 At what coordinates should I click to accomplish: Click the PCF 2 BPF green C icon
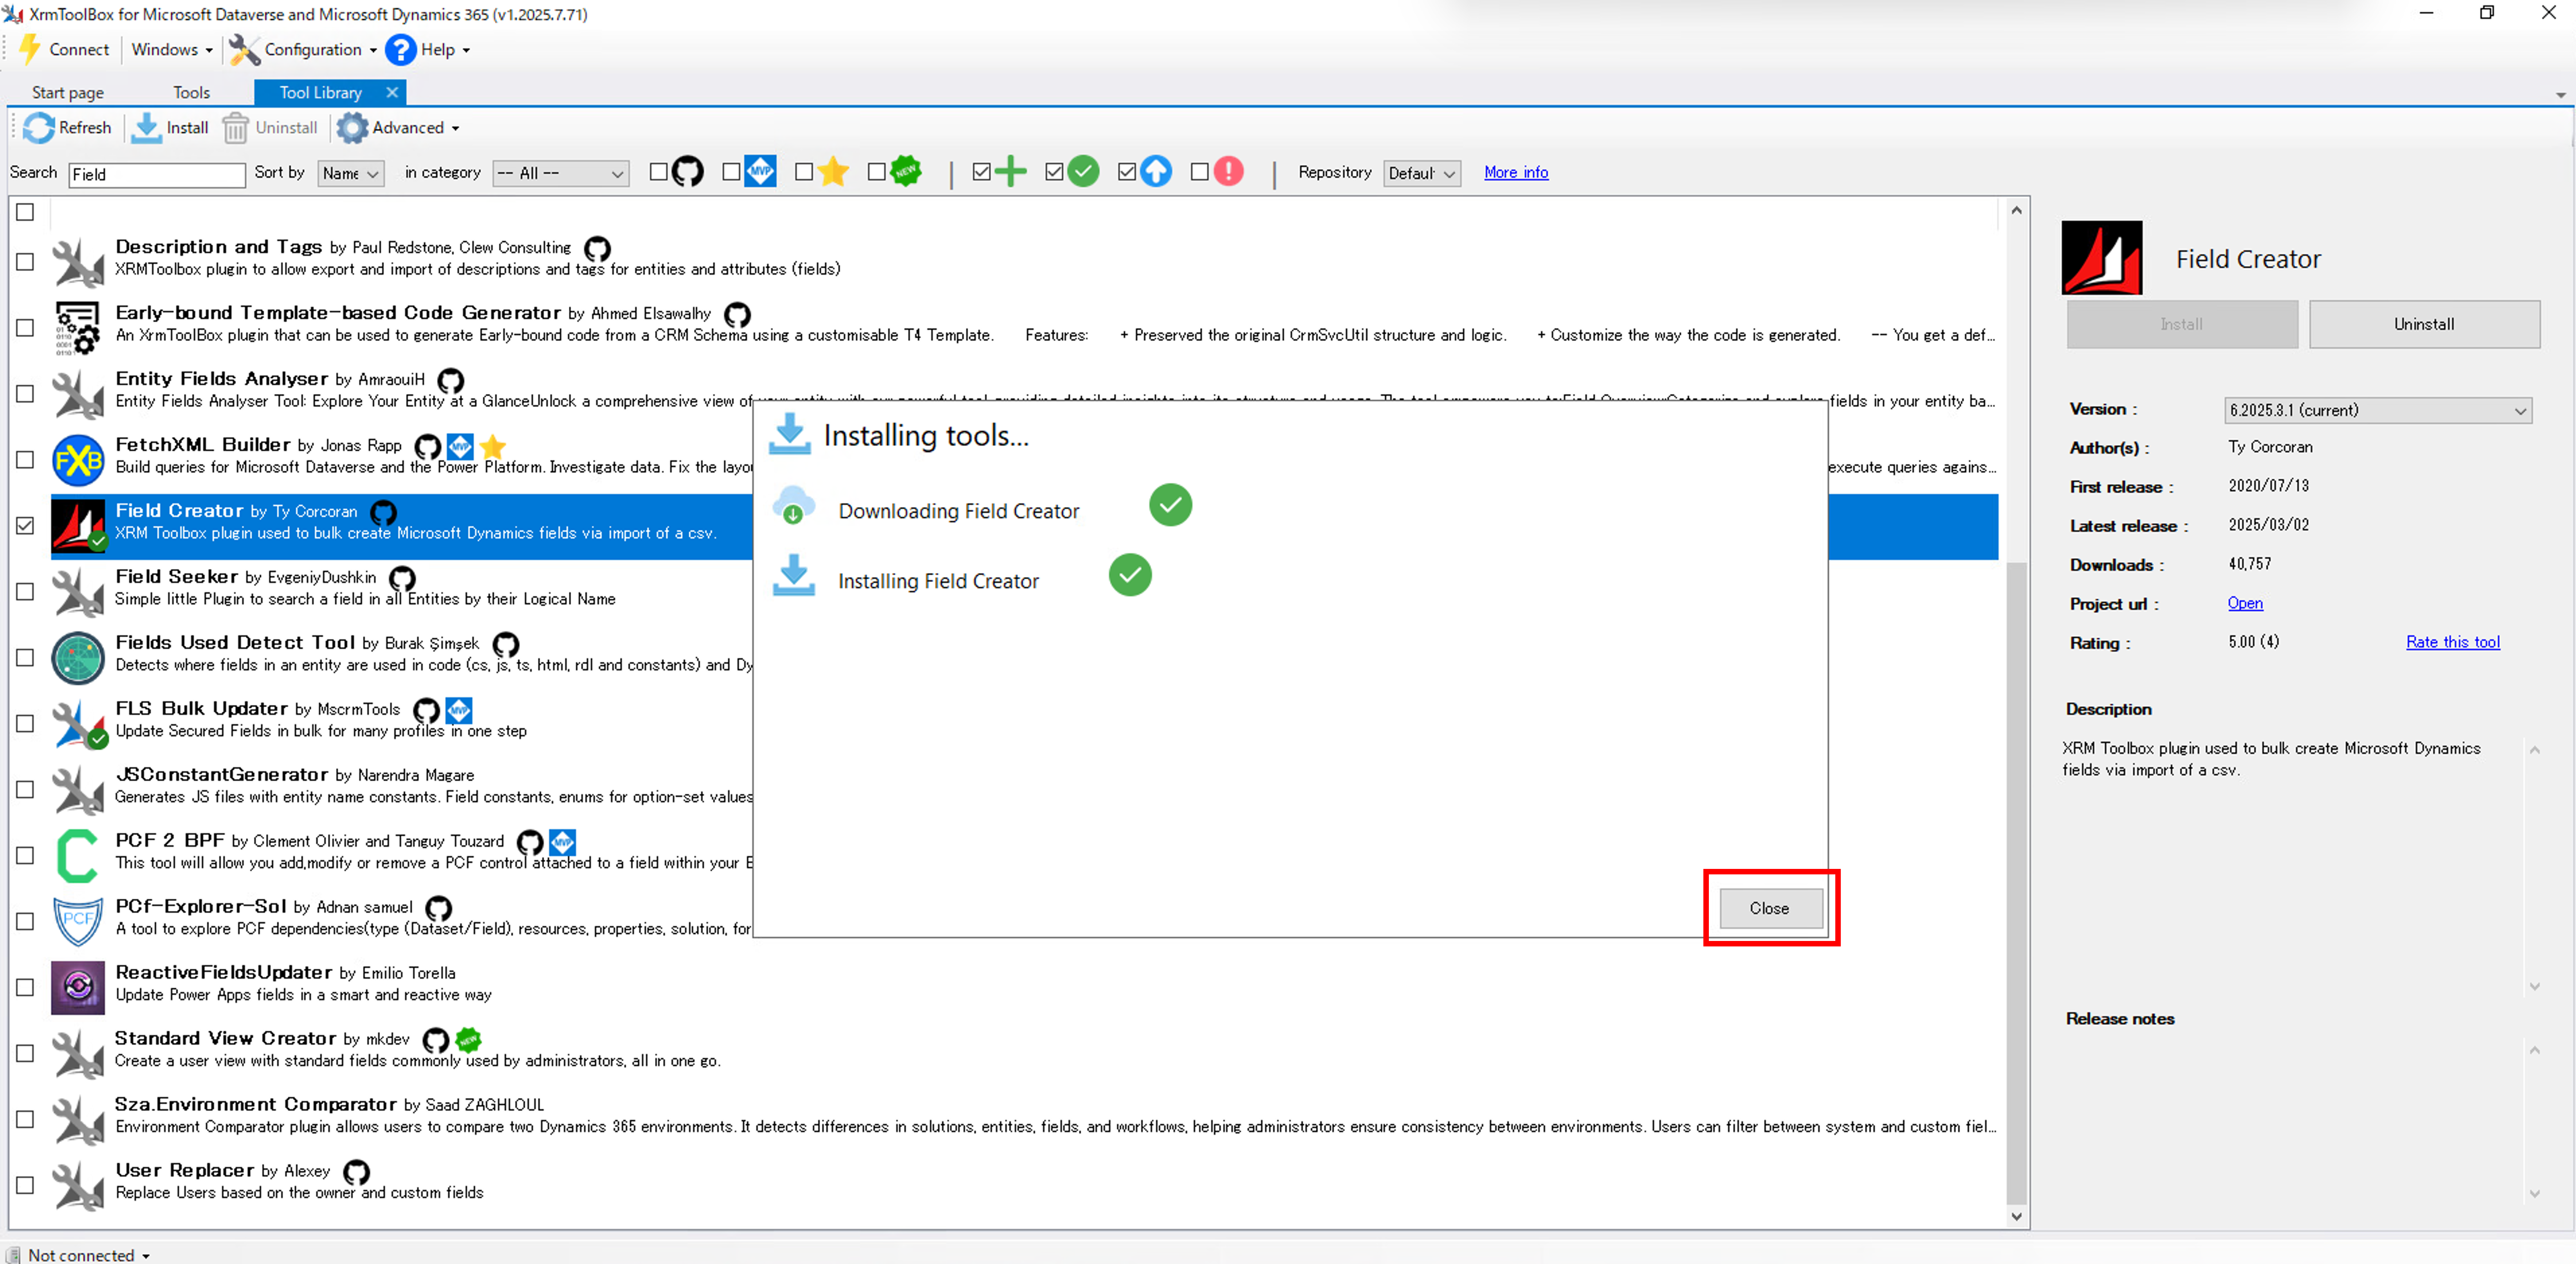click(x=78, y=856)
